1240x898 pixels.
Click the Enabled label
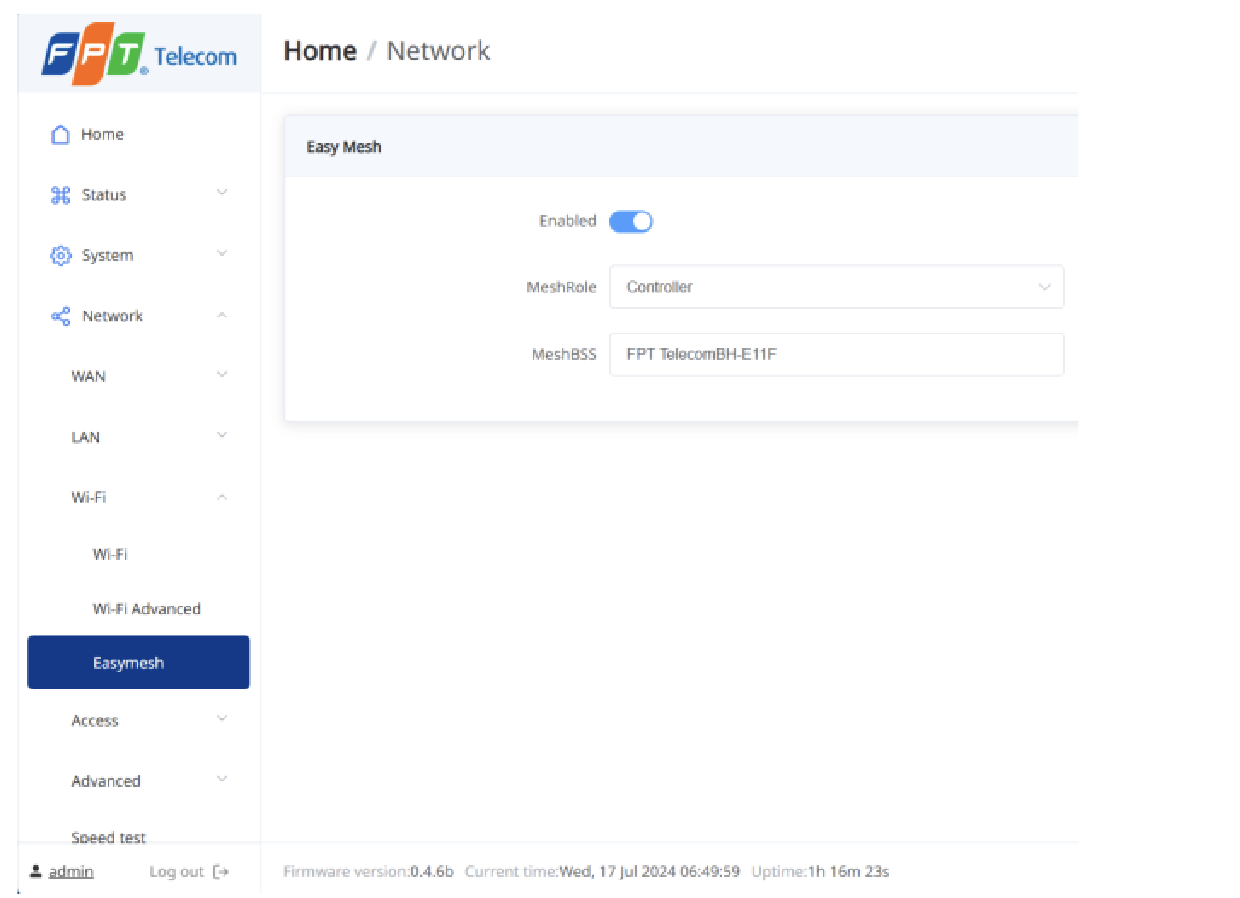(x=567, y=221)
